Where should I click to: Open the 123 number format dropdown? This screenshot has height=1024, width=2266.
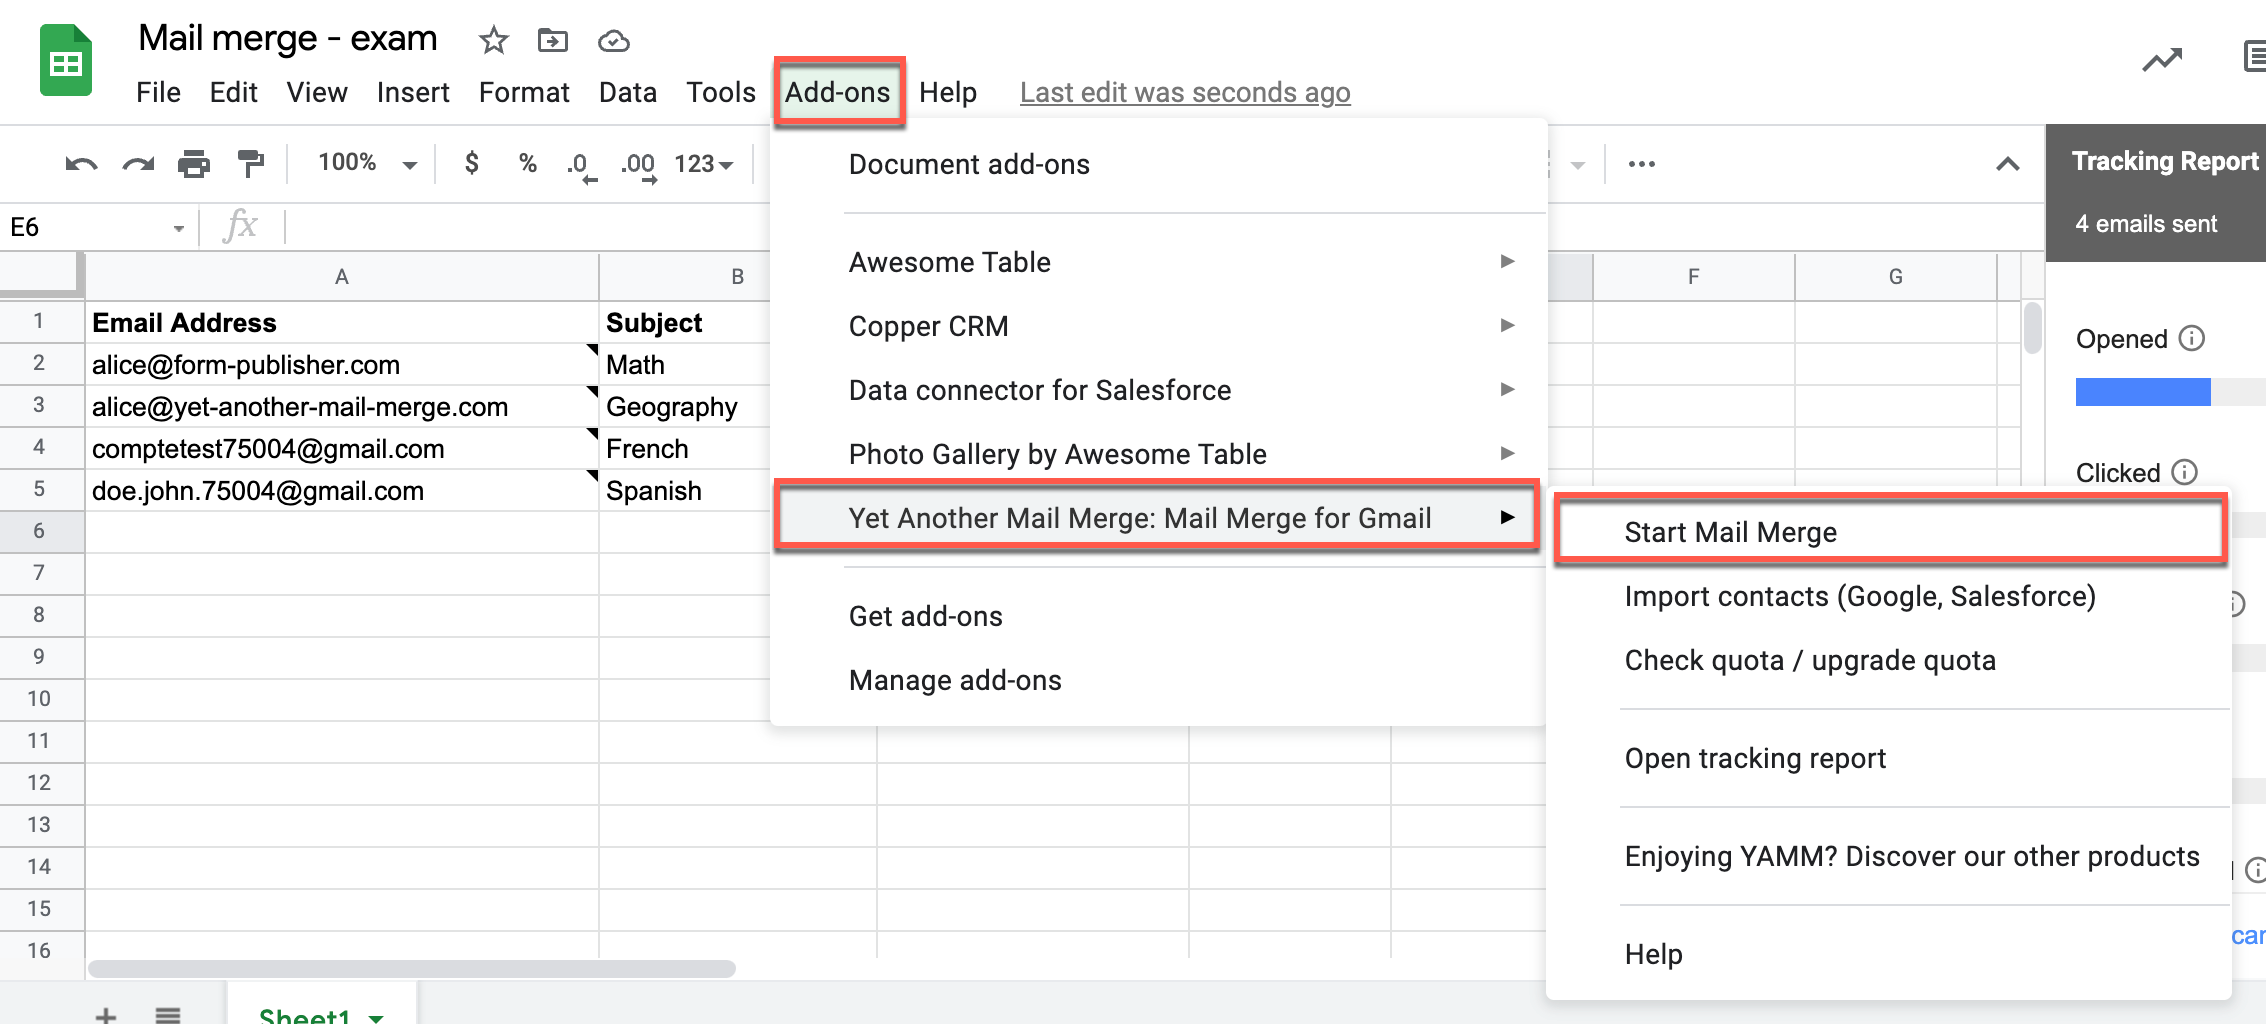point(703,164)
